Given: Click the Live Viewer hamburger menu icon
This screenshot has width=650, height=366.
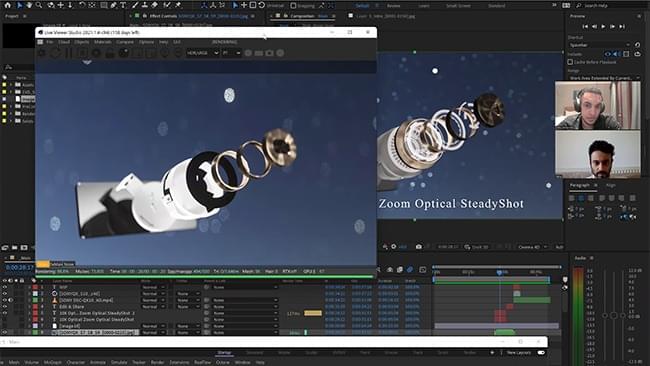Looking at the screenshot, I should tap(40, 42).
